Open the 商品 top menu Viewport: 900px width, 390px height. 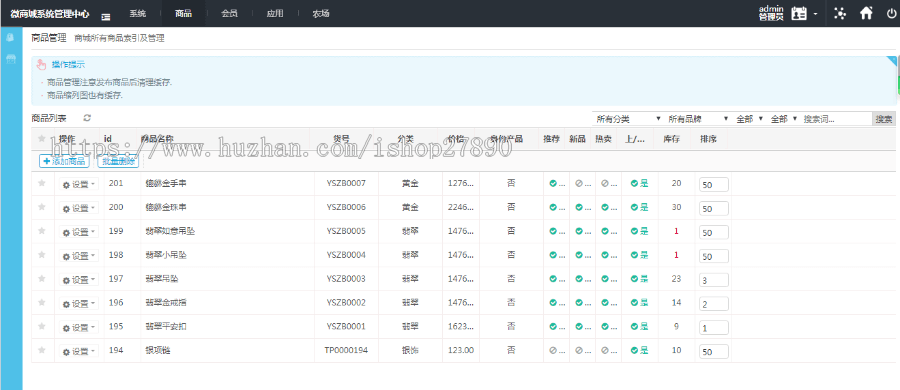pos(183,13)
